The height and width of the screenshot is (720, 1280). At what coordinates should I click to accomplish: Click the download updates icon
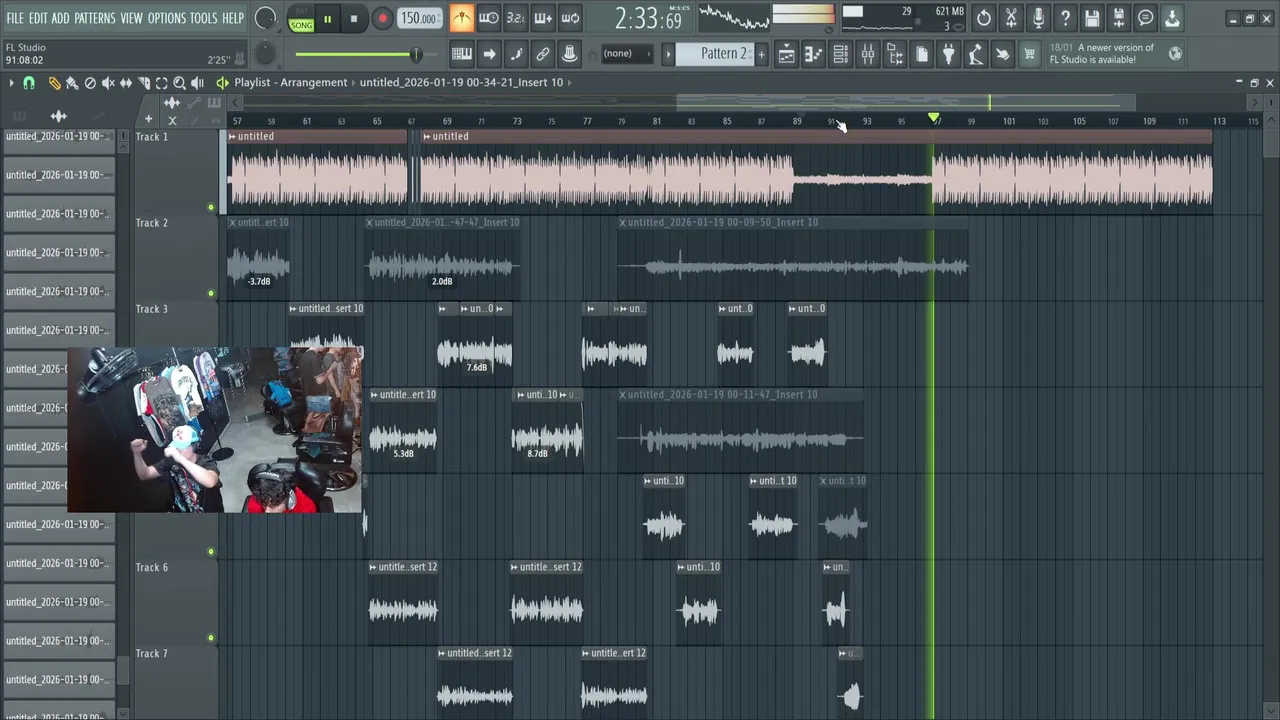pos(1172,18)
